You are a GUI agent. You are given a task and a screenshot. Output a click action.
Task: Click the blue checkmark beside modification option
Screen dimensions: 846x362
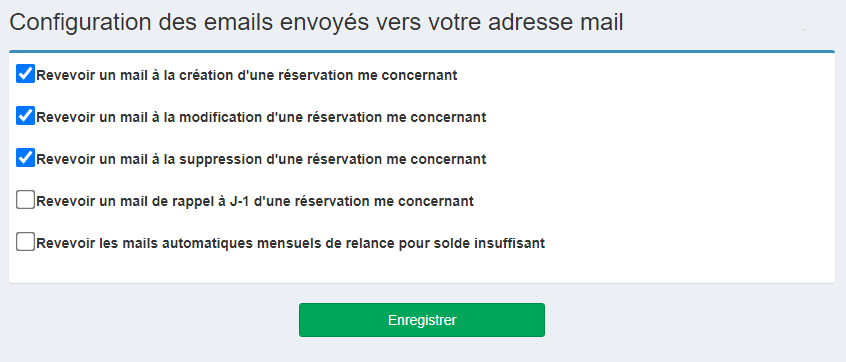click(x=25, y=115)
